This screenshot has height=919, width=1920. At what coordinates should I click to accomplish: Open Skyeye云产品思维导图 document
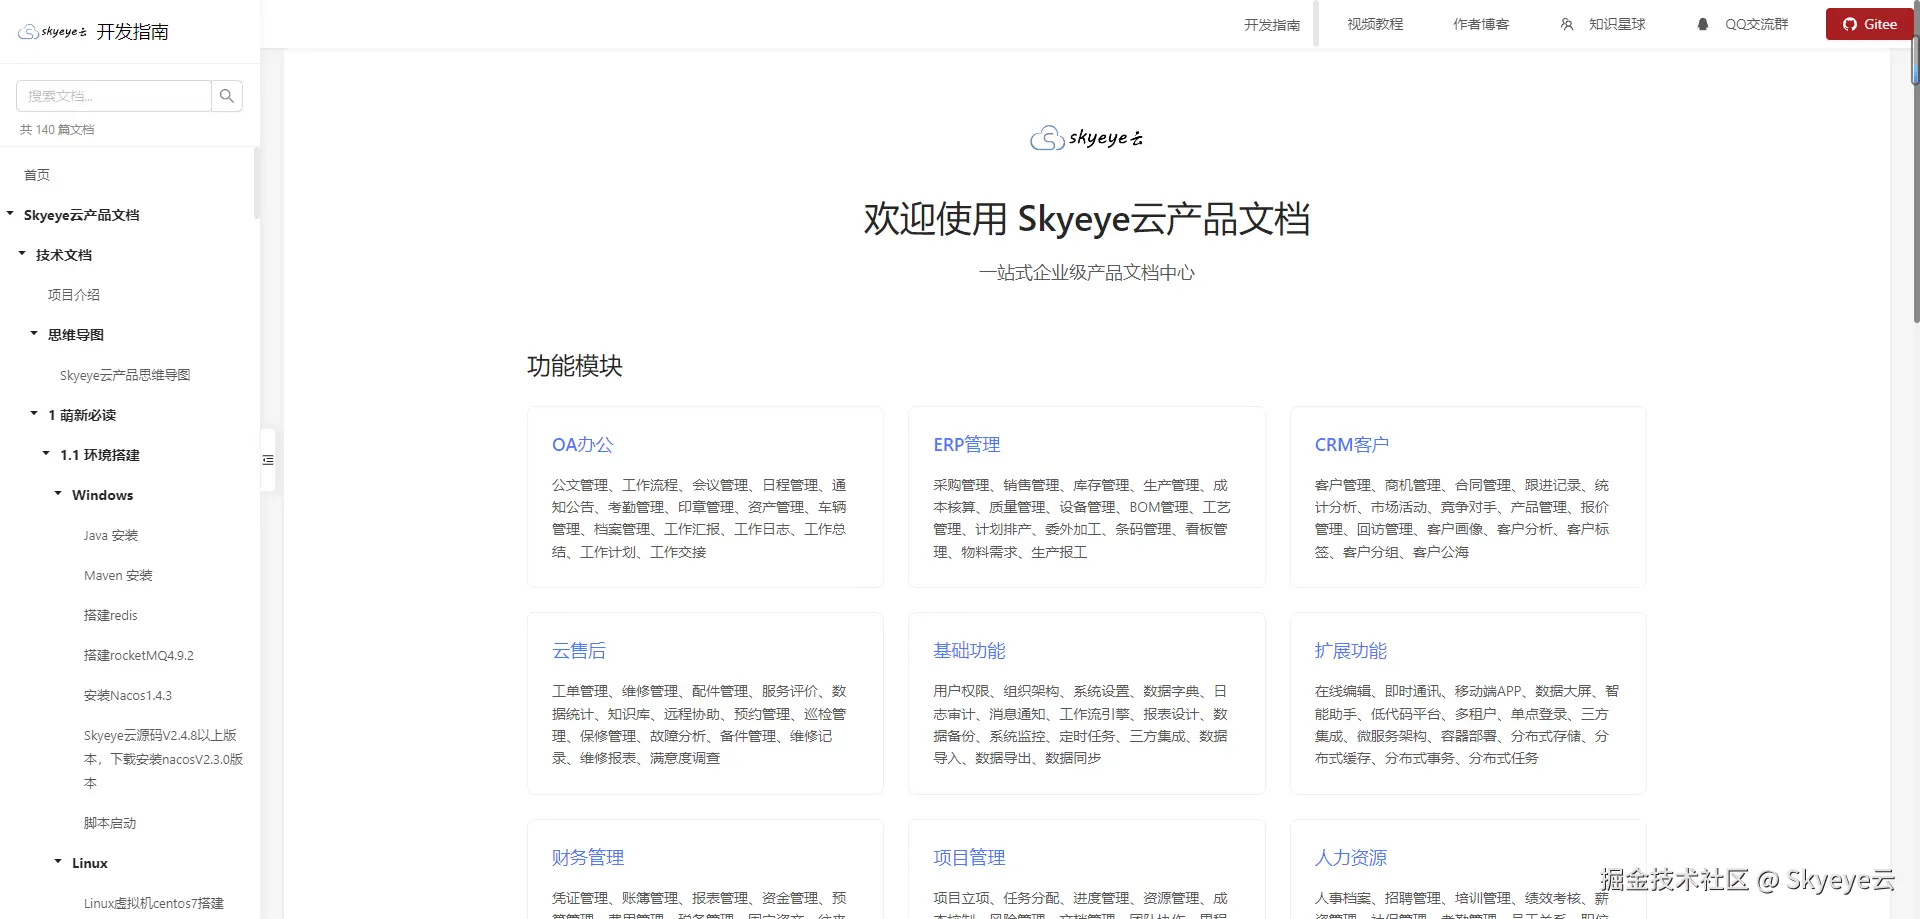pyautogui.click(x=125, y=375)
